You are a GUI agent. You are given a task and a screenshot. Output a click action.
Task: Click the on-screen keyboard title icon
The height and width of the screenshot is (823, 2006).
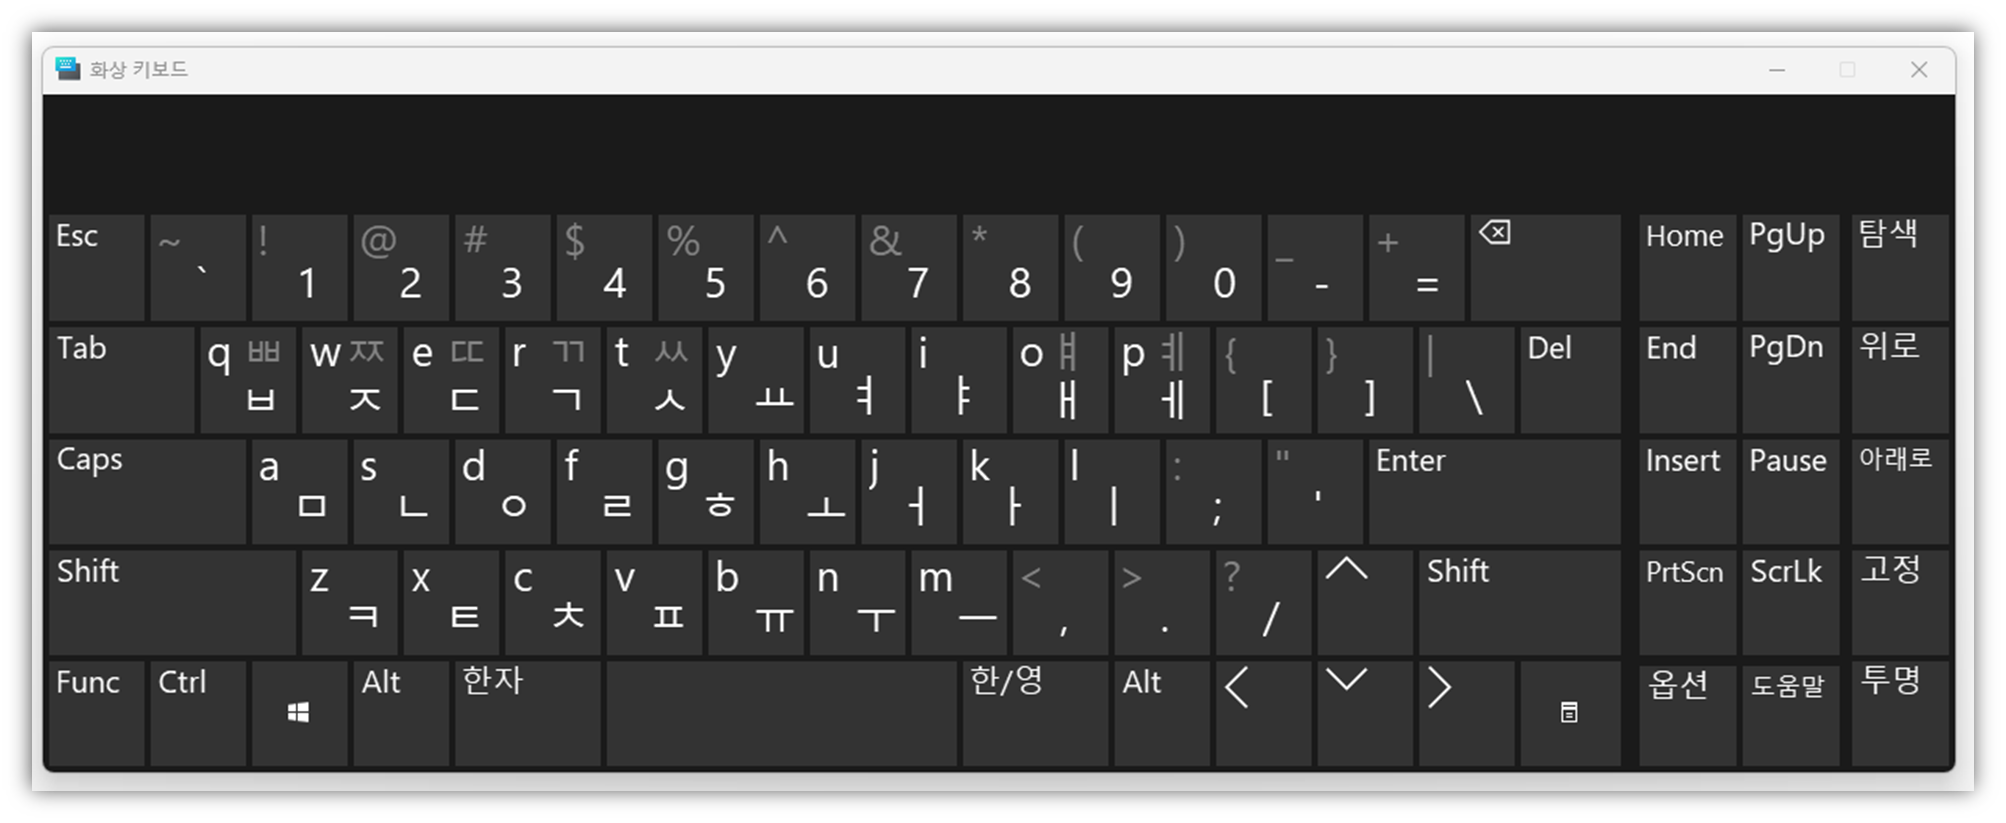(x=68, y=69)
